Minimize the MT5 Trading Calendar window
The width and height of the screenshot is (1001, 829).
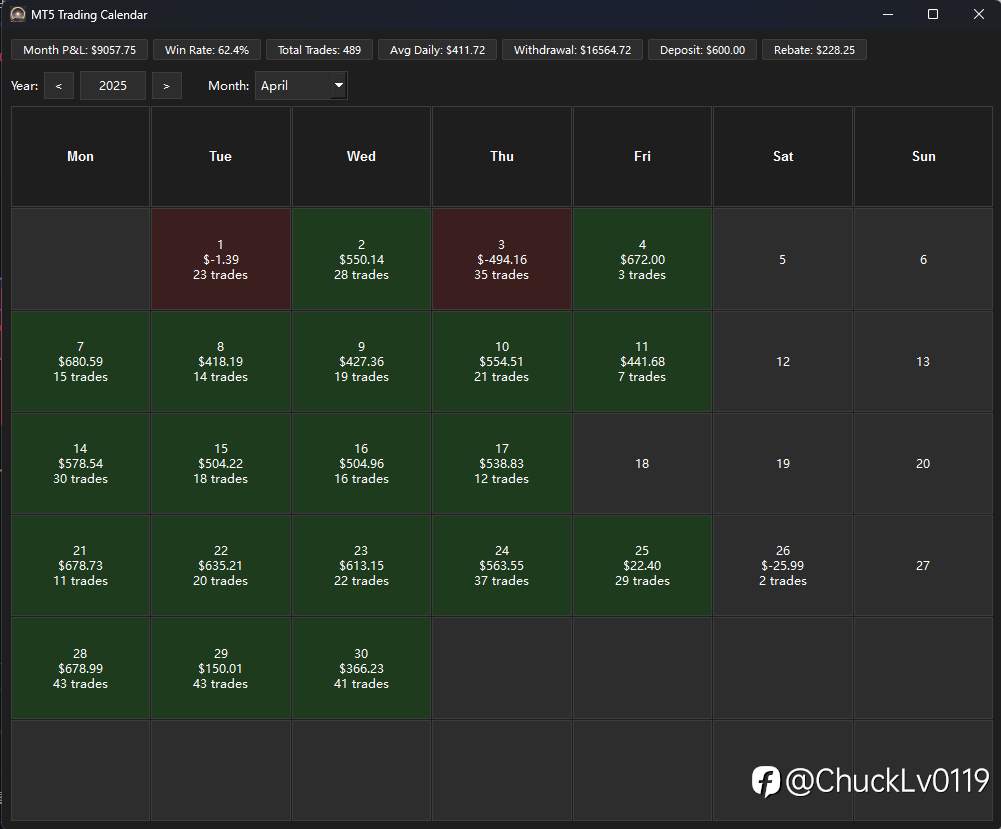[887, 14]
